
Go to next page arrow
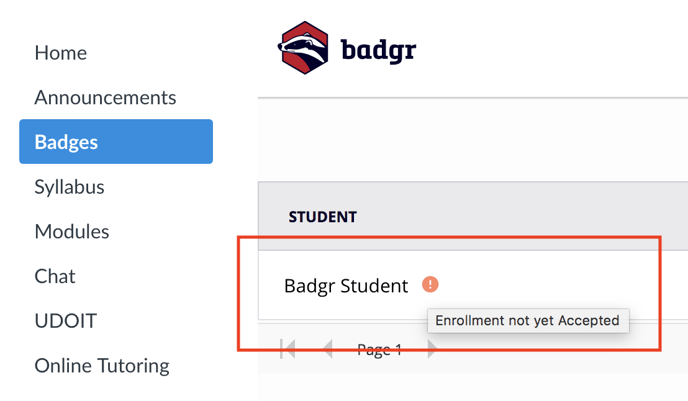tap(432, 349)
